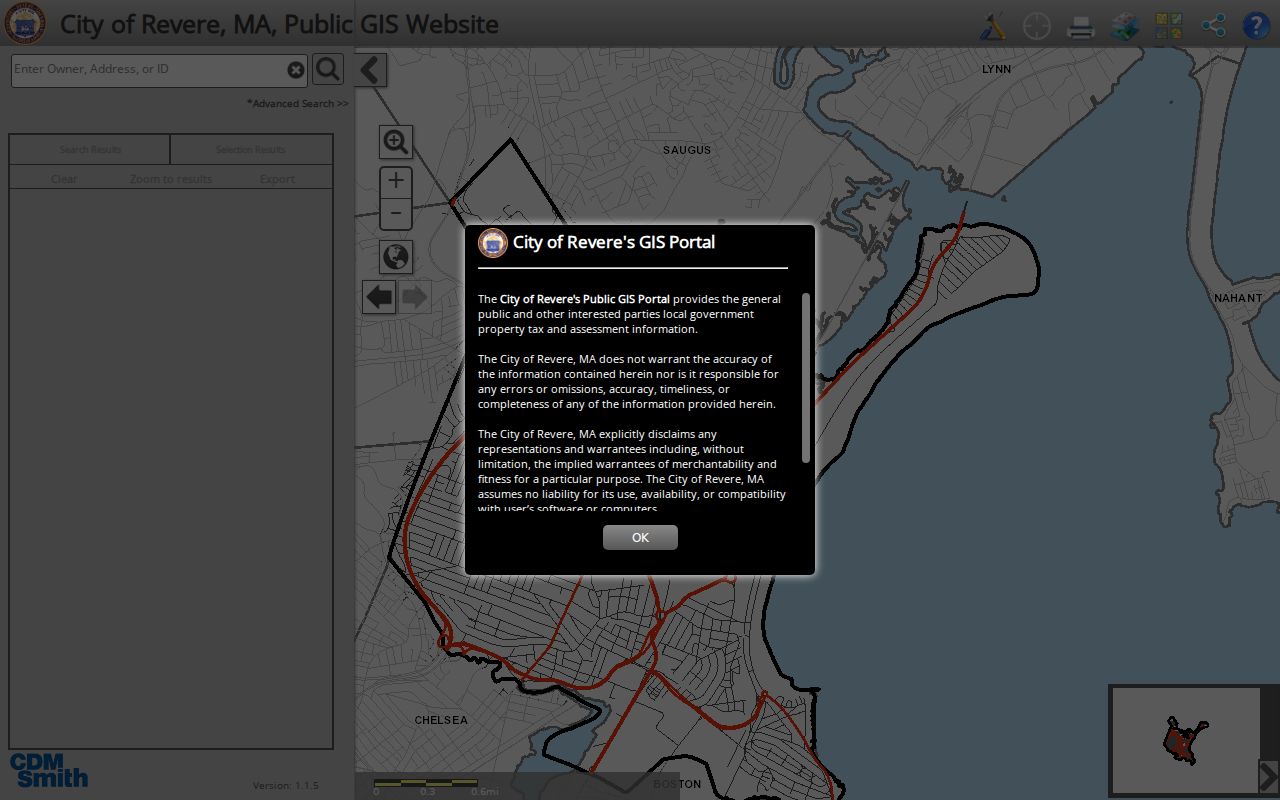Click the CHELSEA label on the map

click(x=441, y=720)
